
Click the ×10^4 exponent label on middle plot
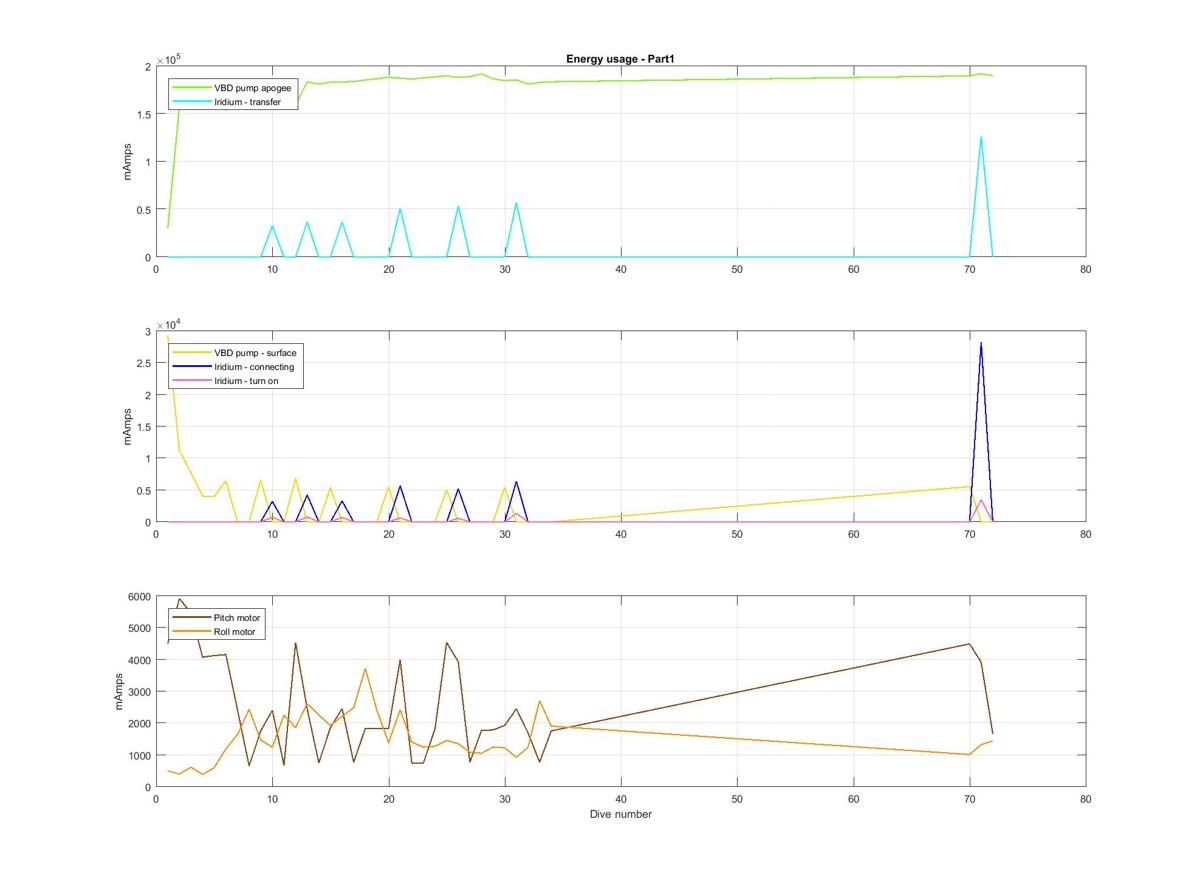[167, 324]
